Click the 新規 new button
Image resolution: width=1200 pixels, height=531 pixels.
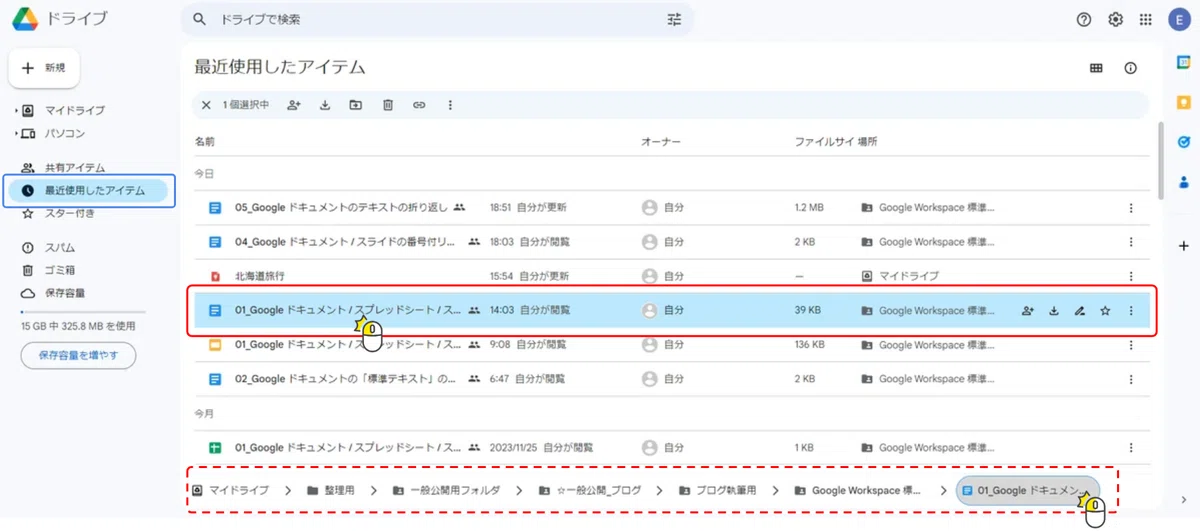point(44,68)
